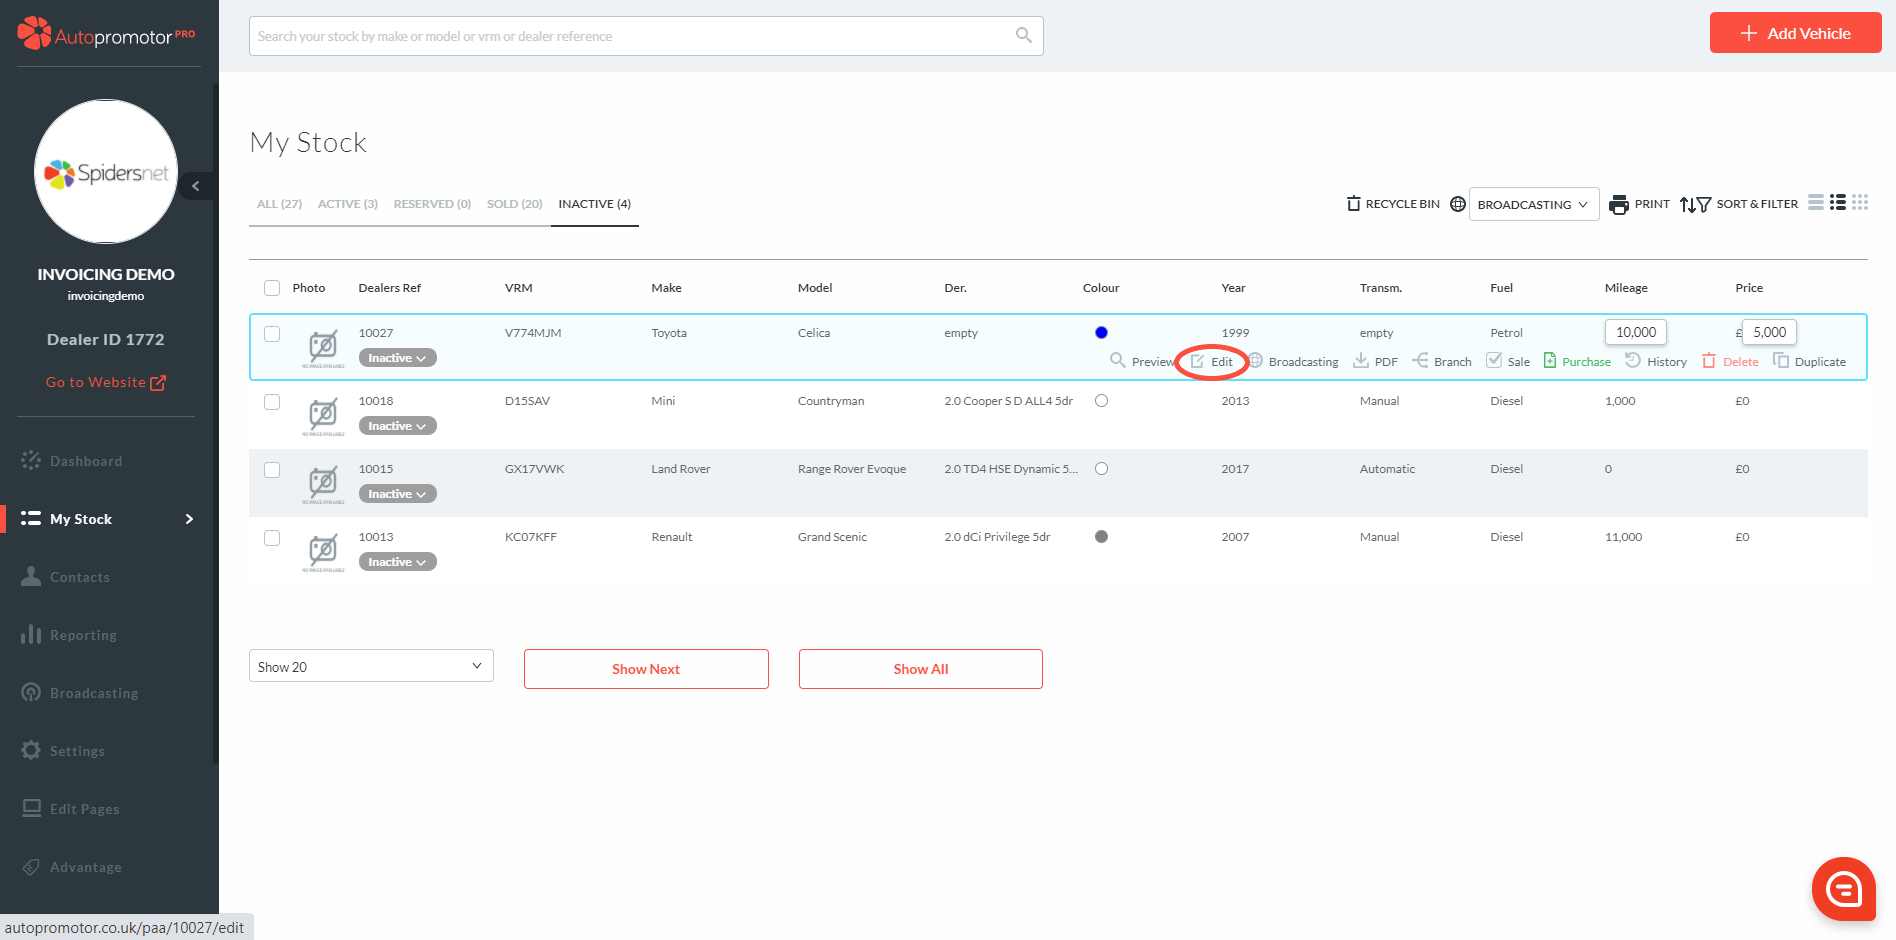Switch to grid view layout
1896x940 pixels.
tap(1860, 203)
